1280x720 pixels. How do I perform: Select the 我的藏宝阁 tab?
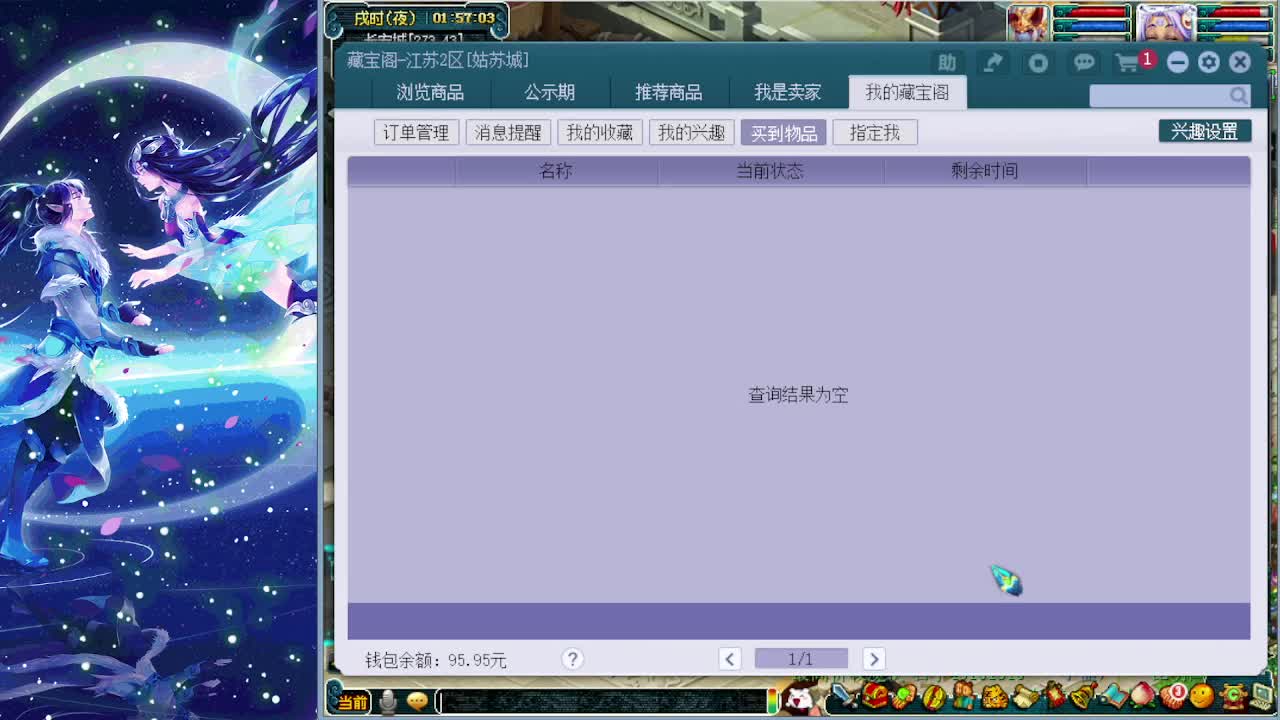click(x=907, y=92)
